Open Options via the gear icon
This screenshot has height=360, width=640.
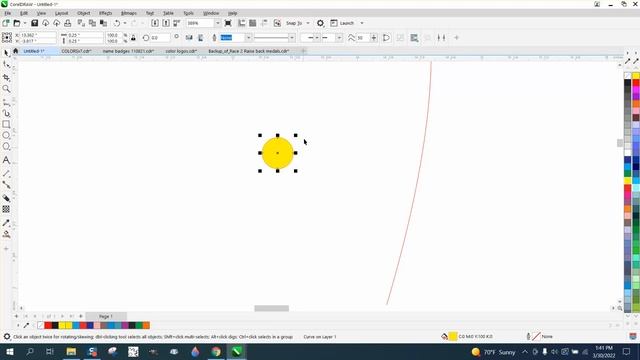click(x=320, y=23)
